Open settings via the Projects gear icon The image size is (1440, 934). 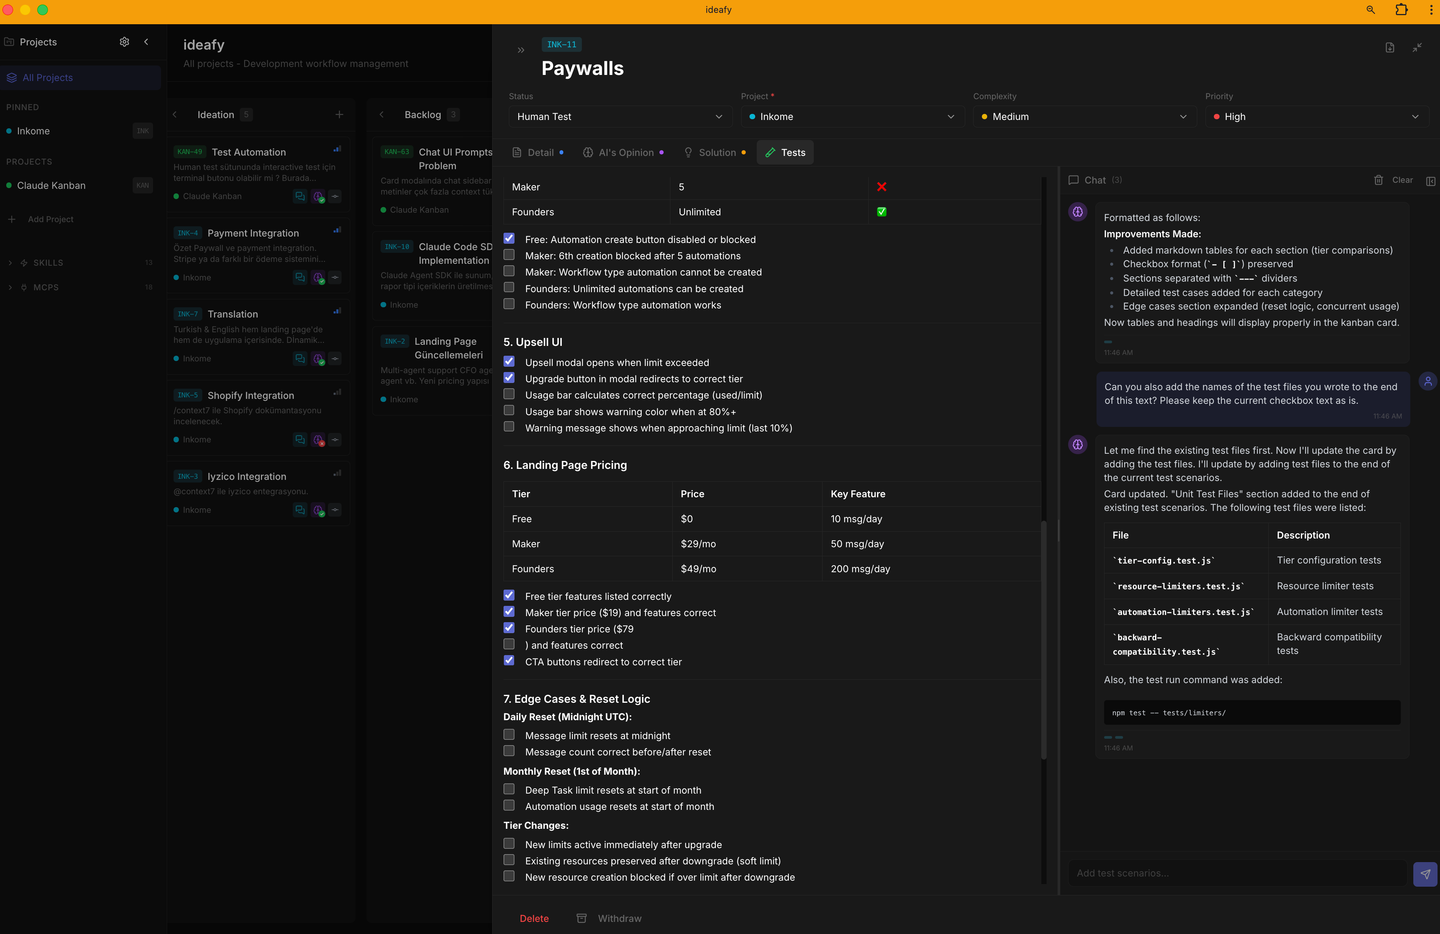pyautogui.click(x=124, y=42)
